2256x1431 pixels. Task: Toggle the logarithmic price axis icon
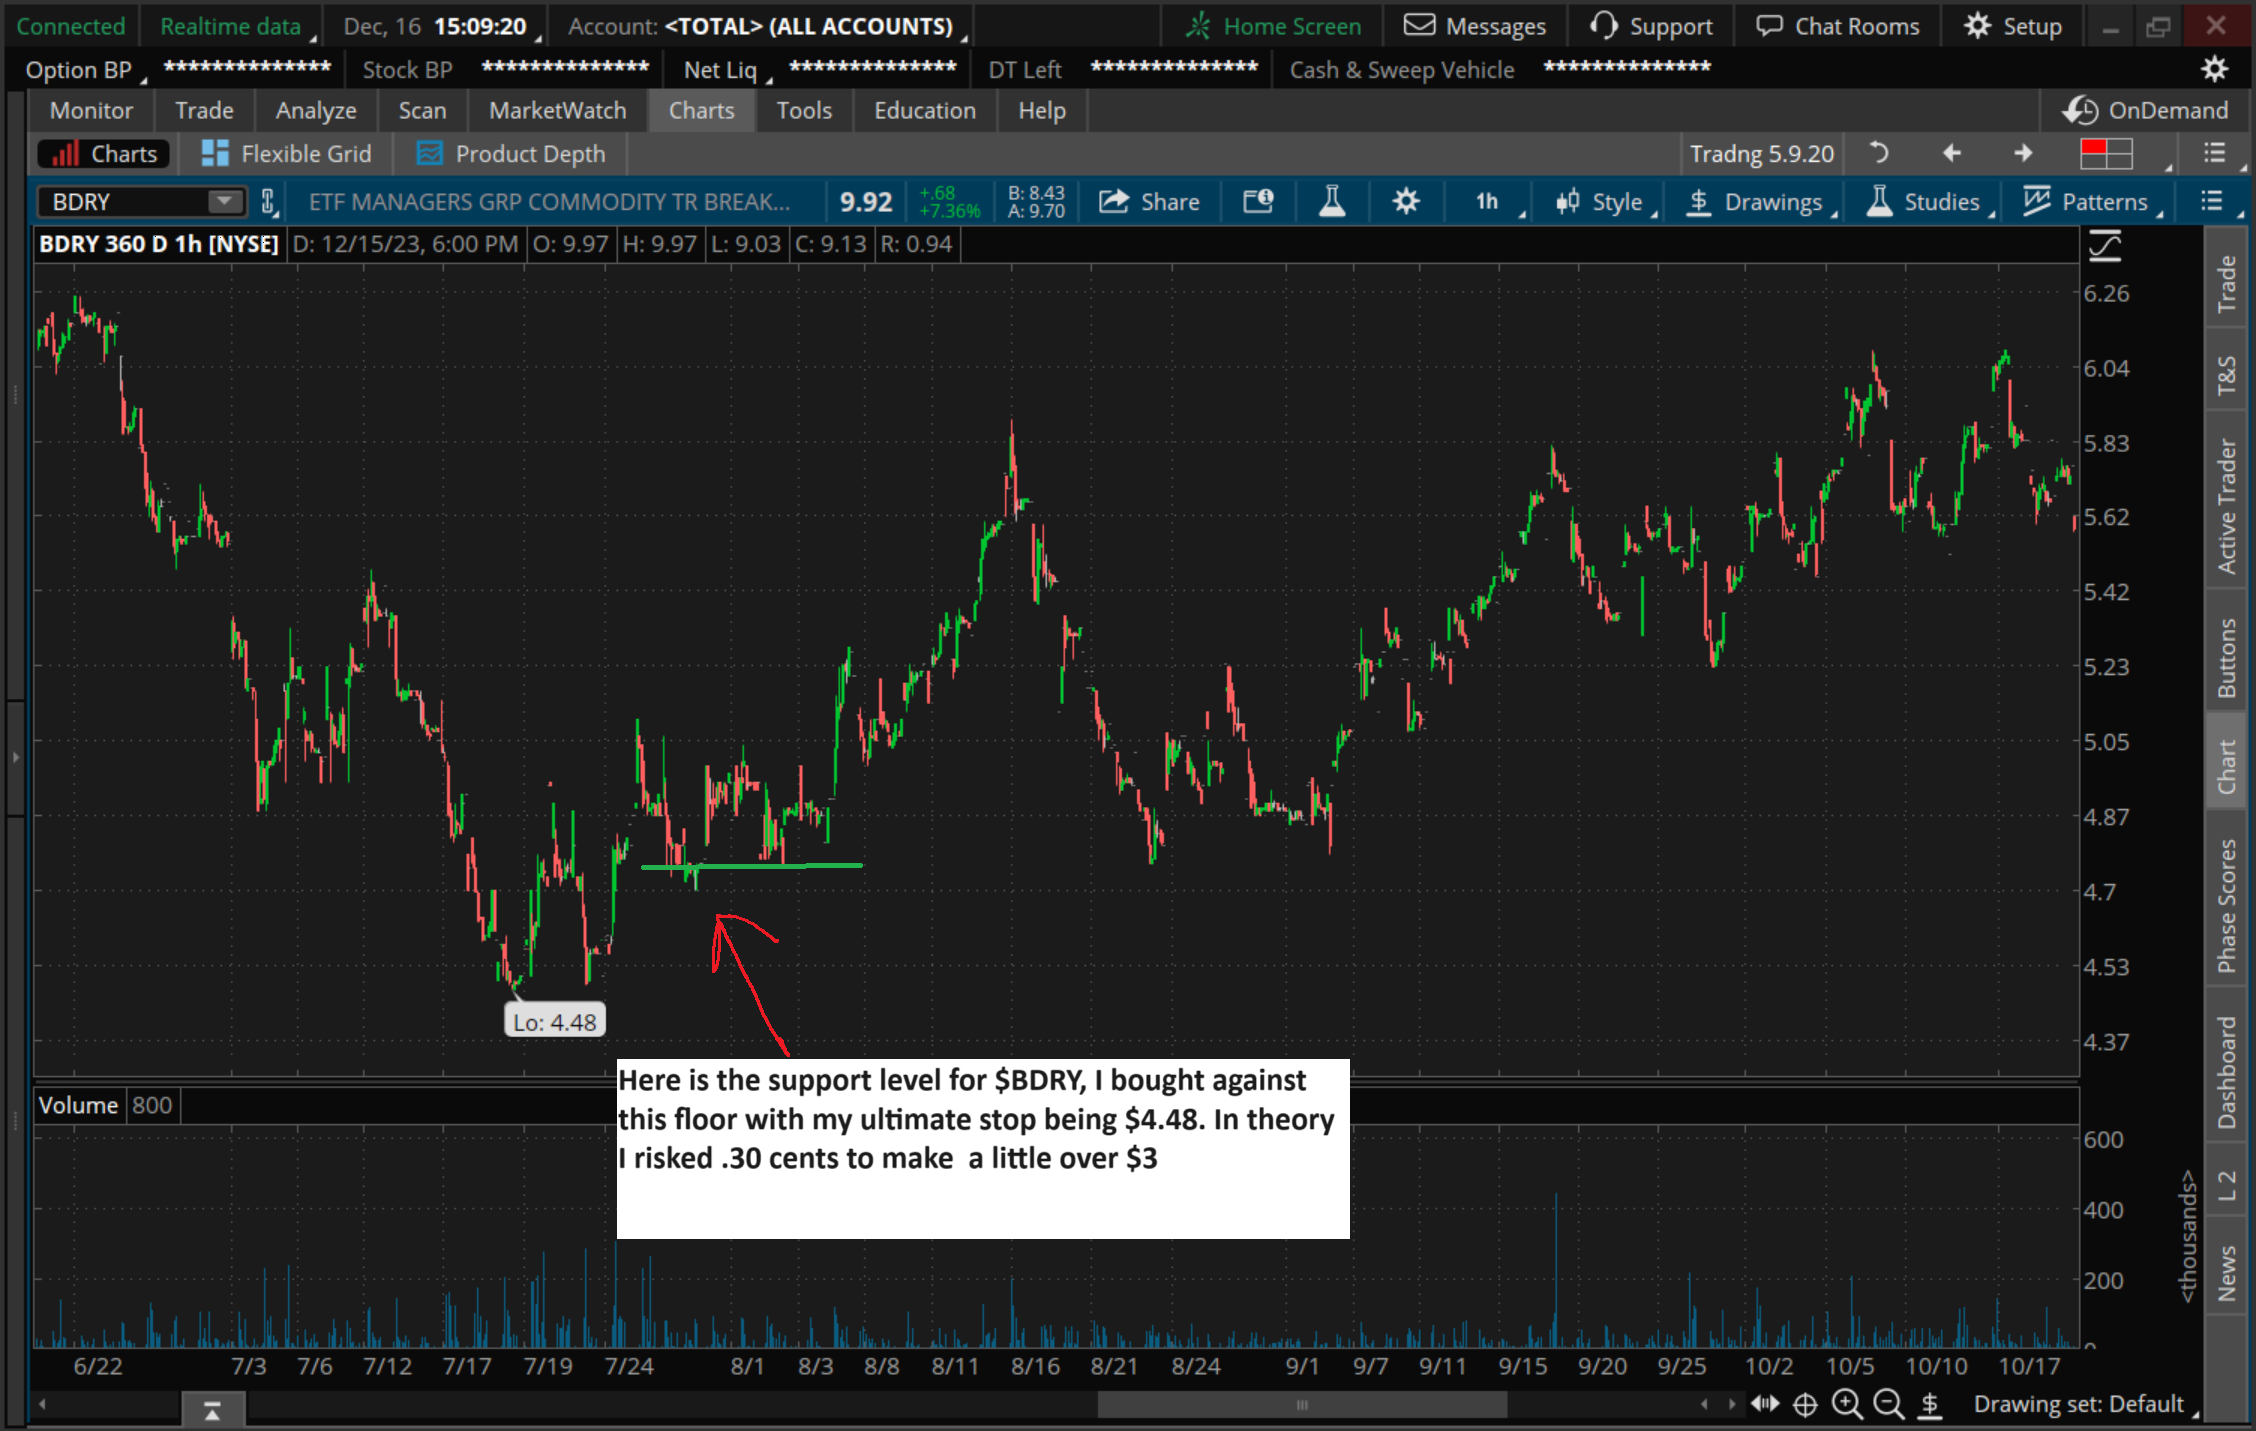click(x=2105, y=246)
